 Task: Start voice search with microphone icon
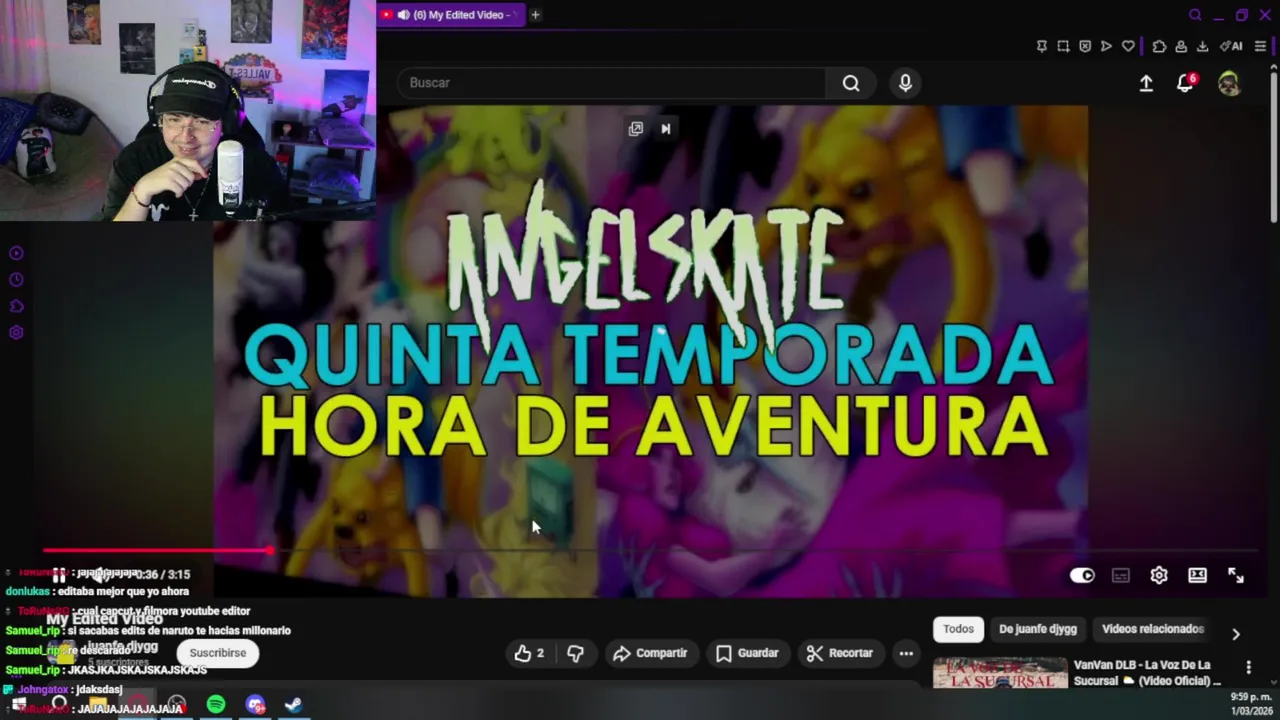(905, 83)
